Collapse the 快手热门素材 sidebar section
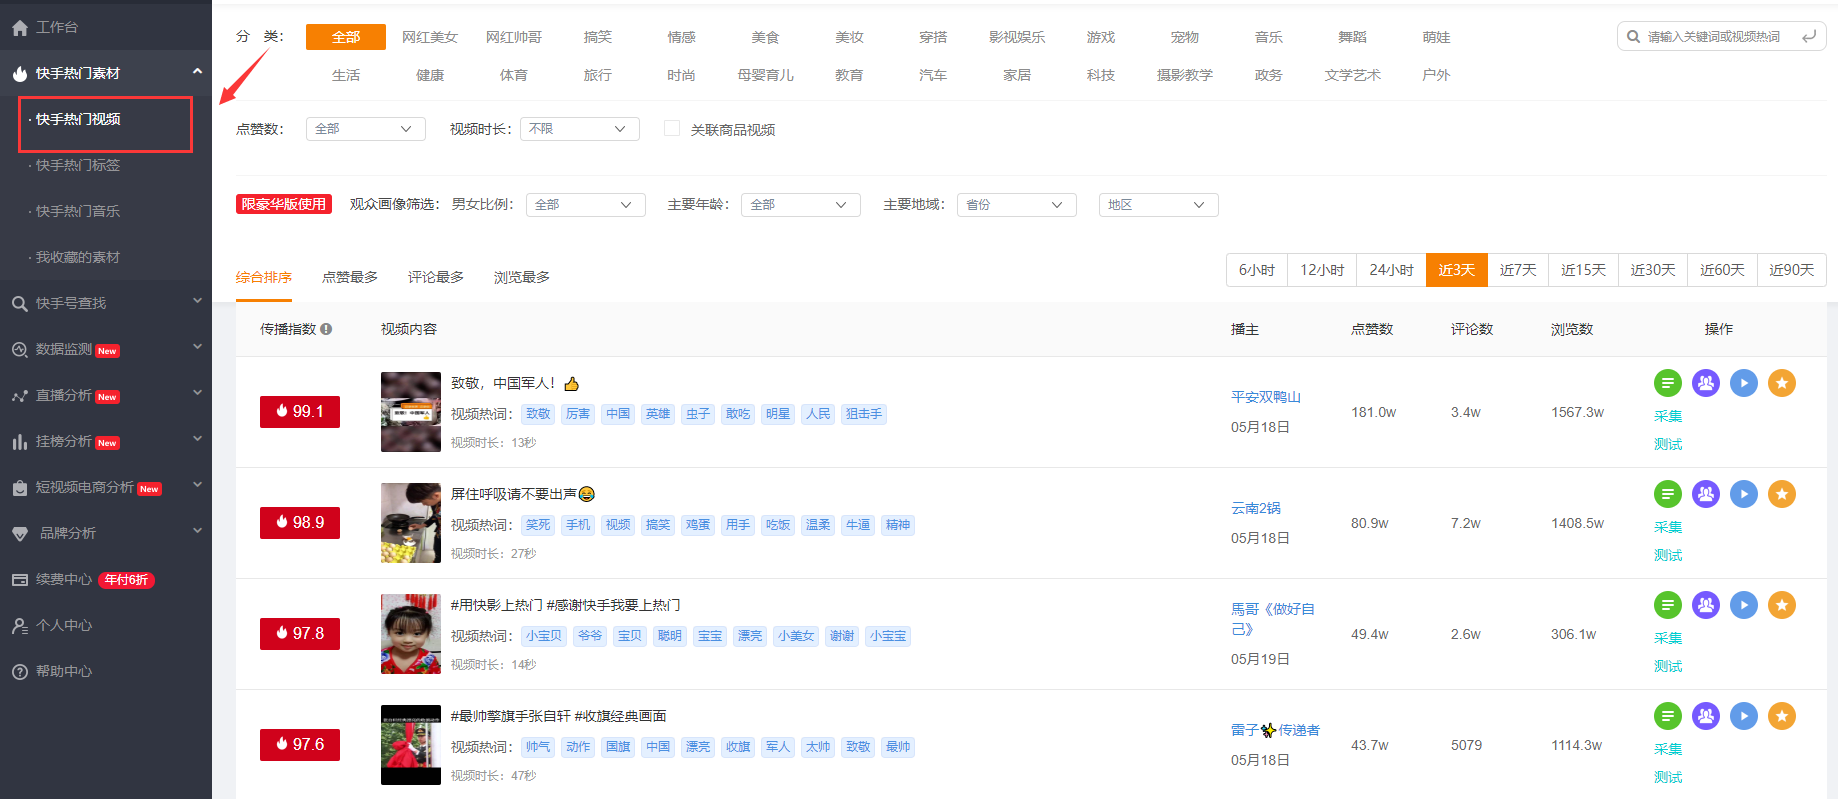This screenshot has width=1838, height=799. pos(197,72)
